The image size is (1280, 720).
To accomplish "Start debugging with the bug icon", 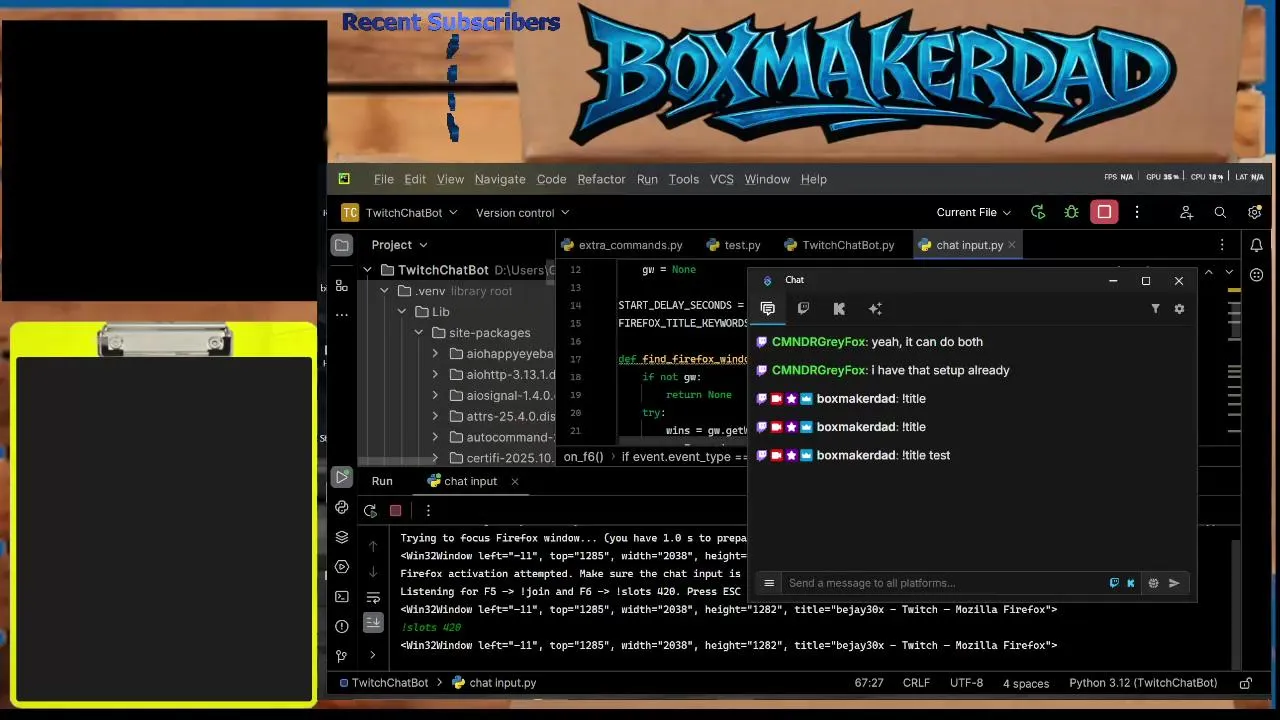I will pos(1071,212).
